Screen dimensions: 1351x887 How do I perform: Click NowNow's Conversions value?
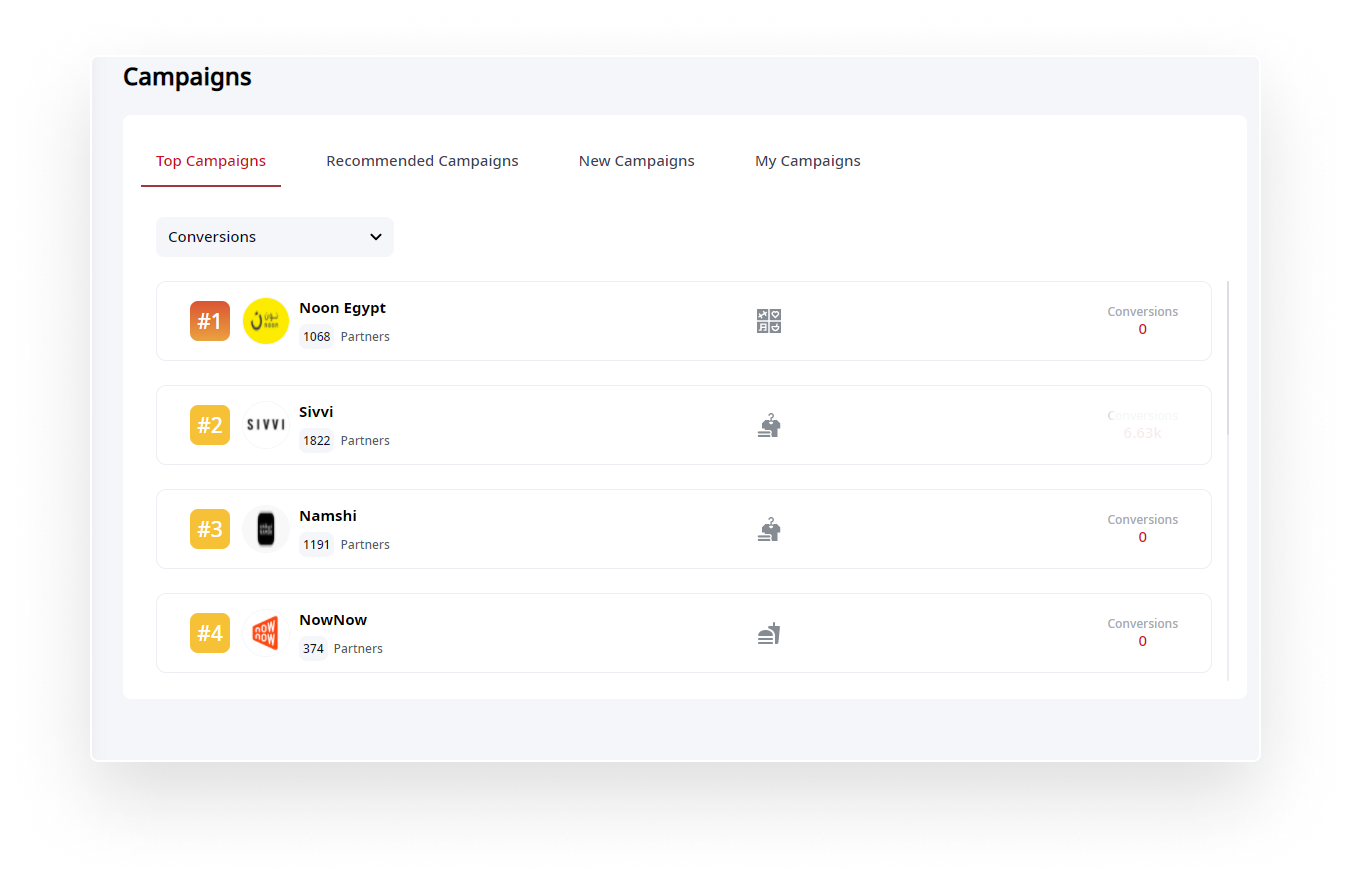click(x=1142, y=641)
